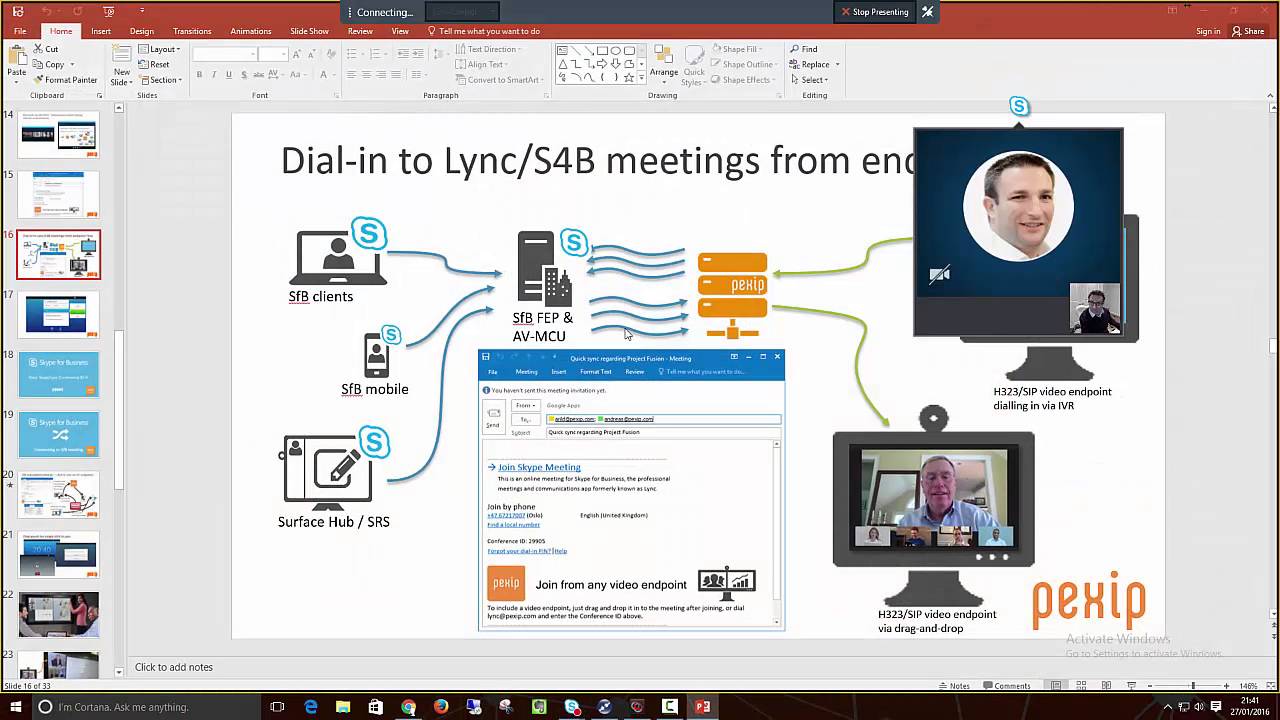Image resolution: width=1280 pixels, height=720 pixels.
Task: Click Clear All Formatting icon
Action: click(x=330, y=54)
